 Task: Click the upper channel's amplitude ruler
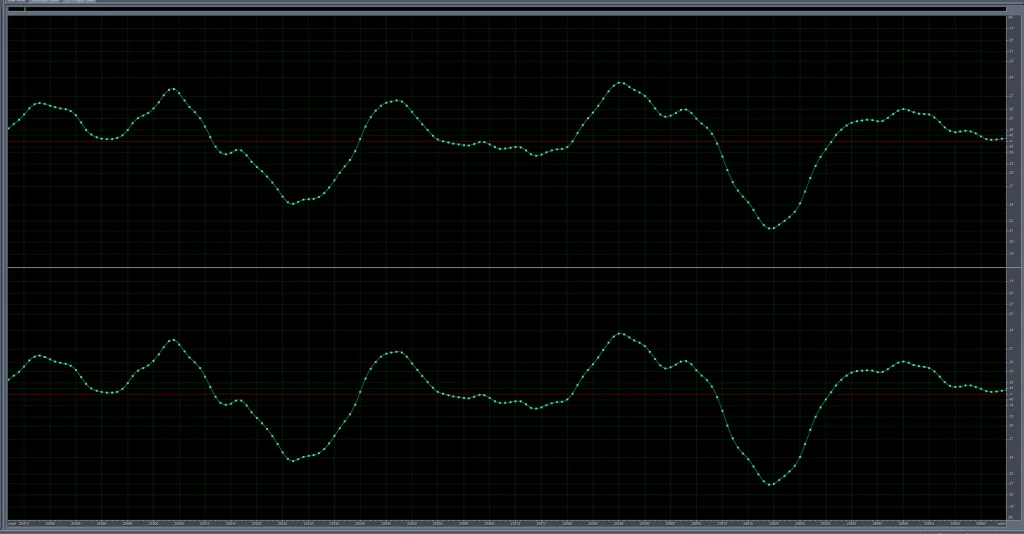click(1012, 141)
